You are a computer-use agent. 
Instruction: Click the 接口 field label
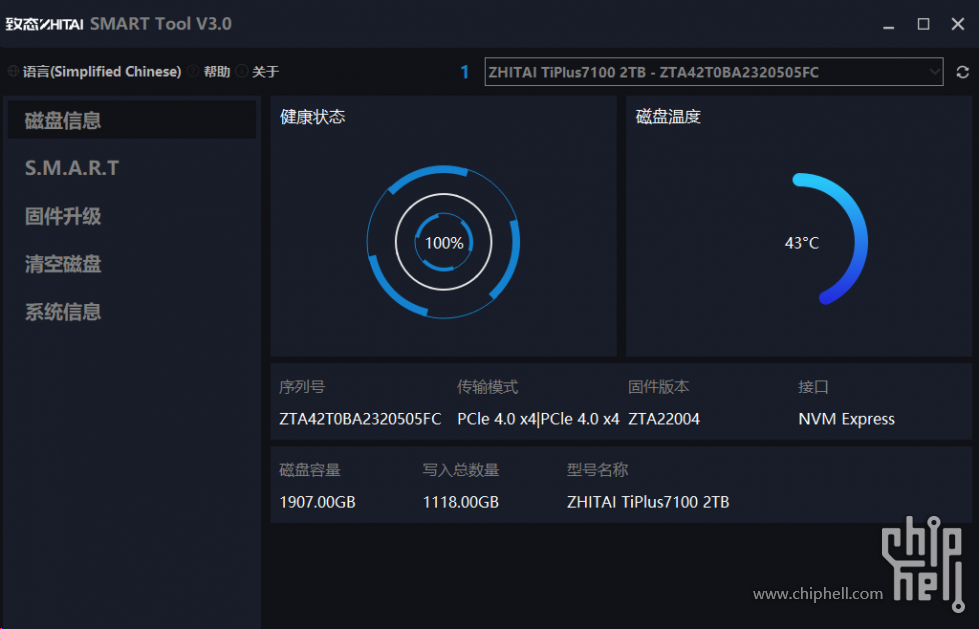coord(814,387)
